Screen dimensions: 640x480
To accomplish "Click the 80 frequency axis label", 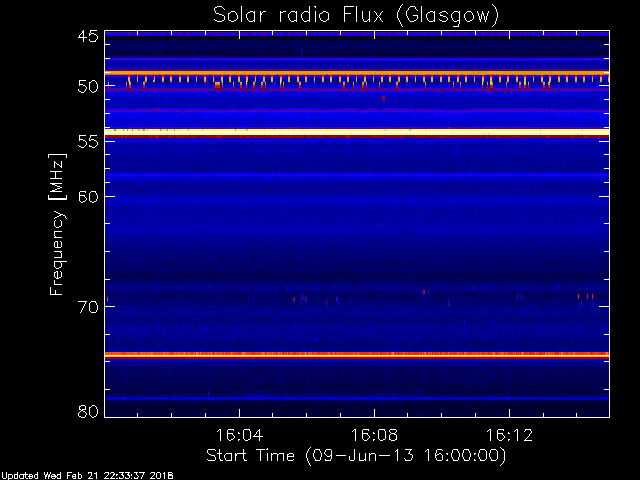I will 88,411.
